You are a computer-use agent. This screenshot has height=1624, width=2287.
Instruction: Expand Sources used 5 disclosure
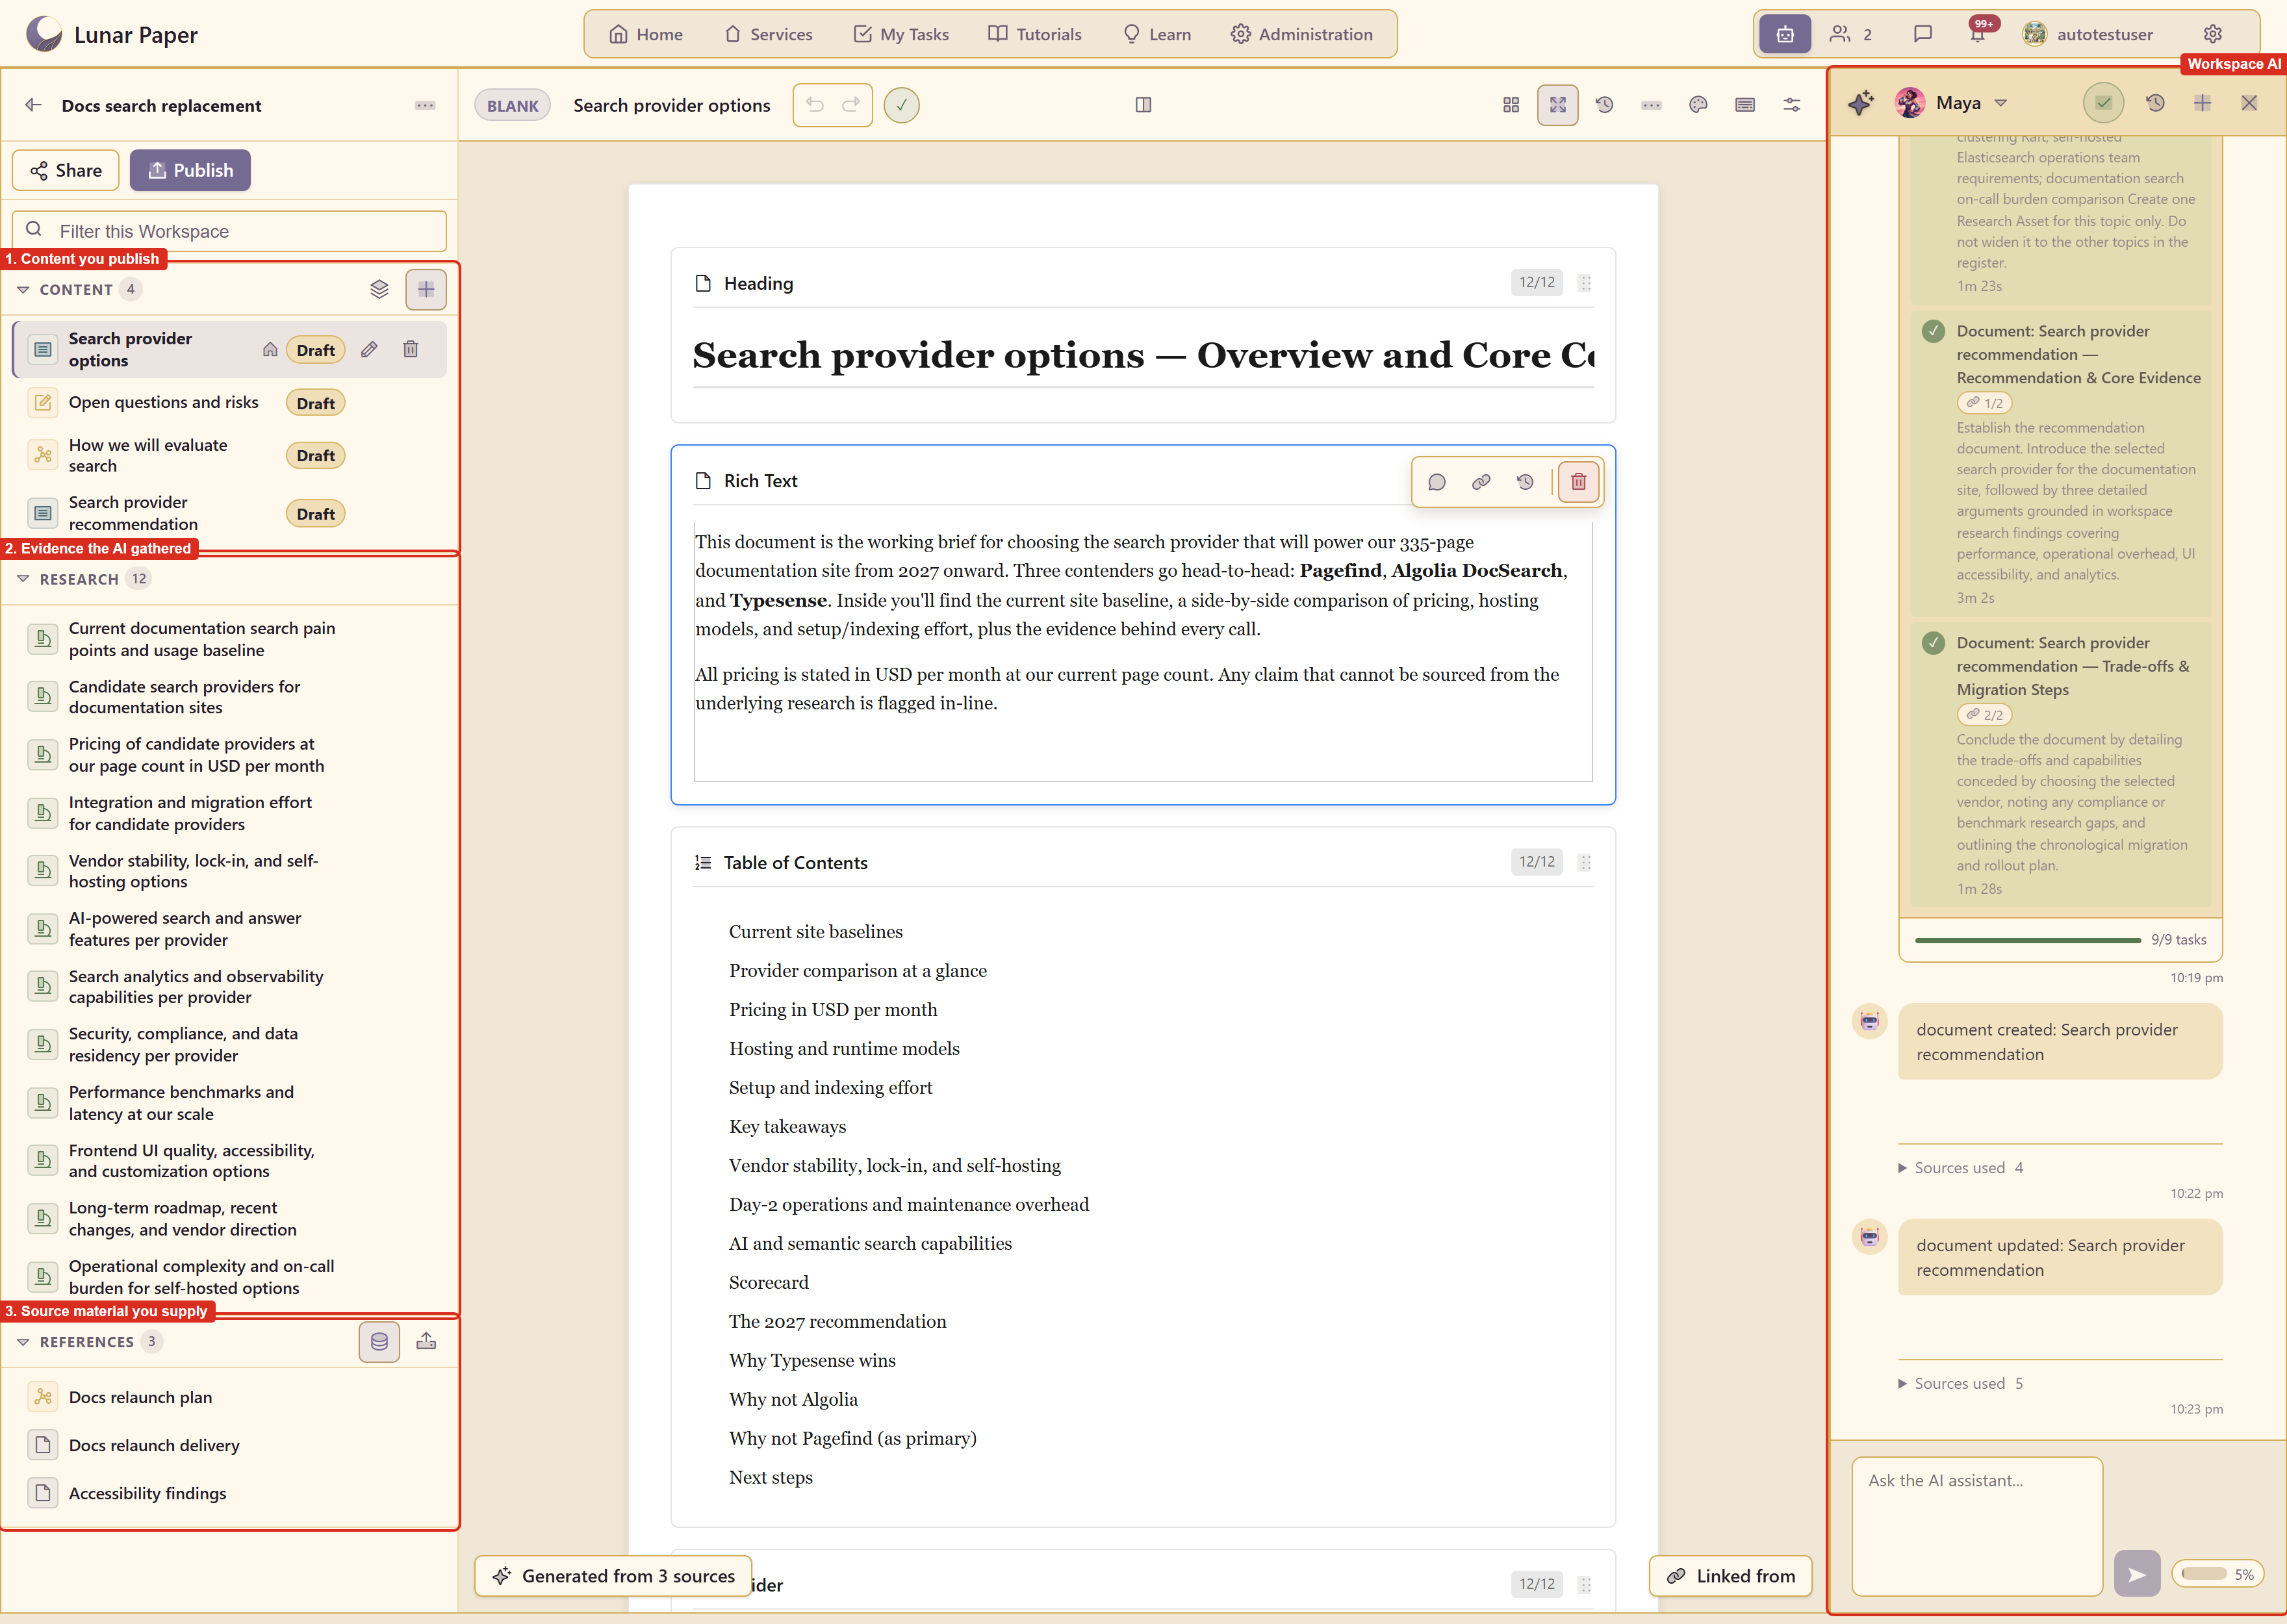tap(1960, 1384)
